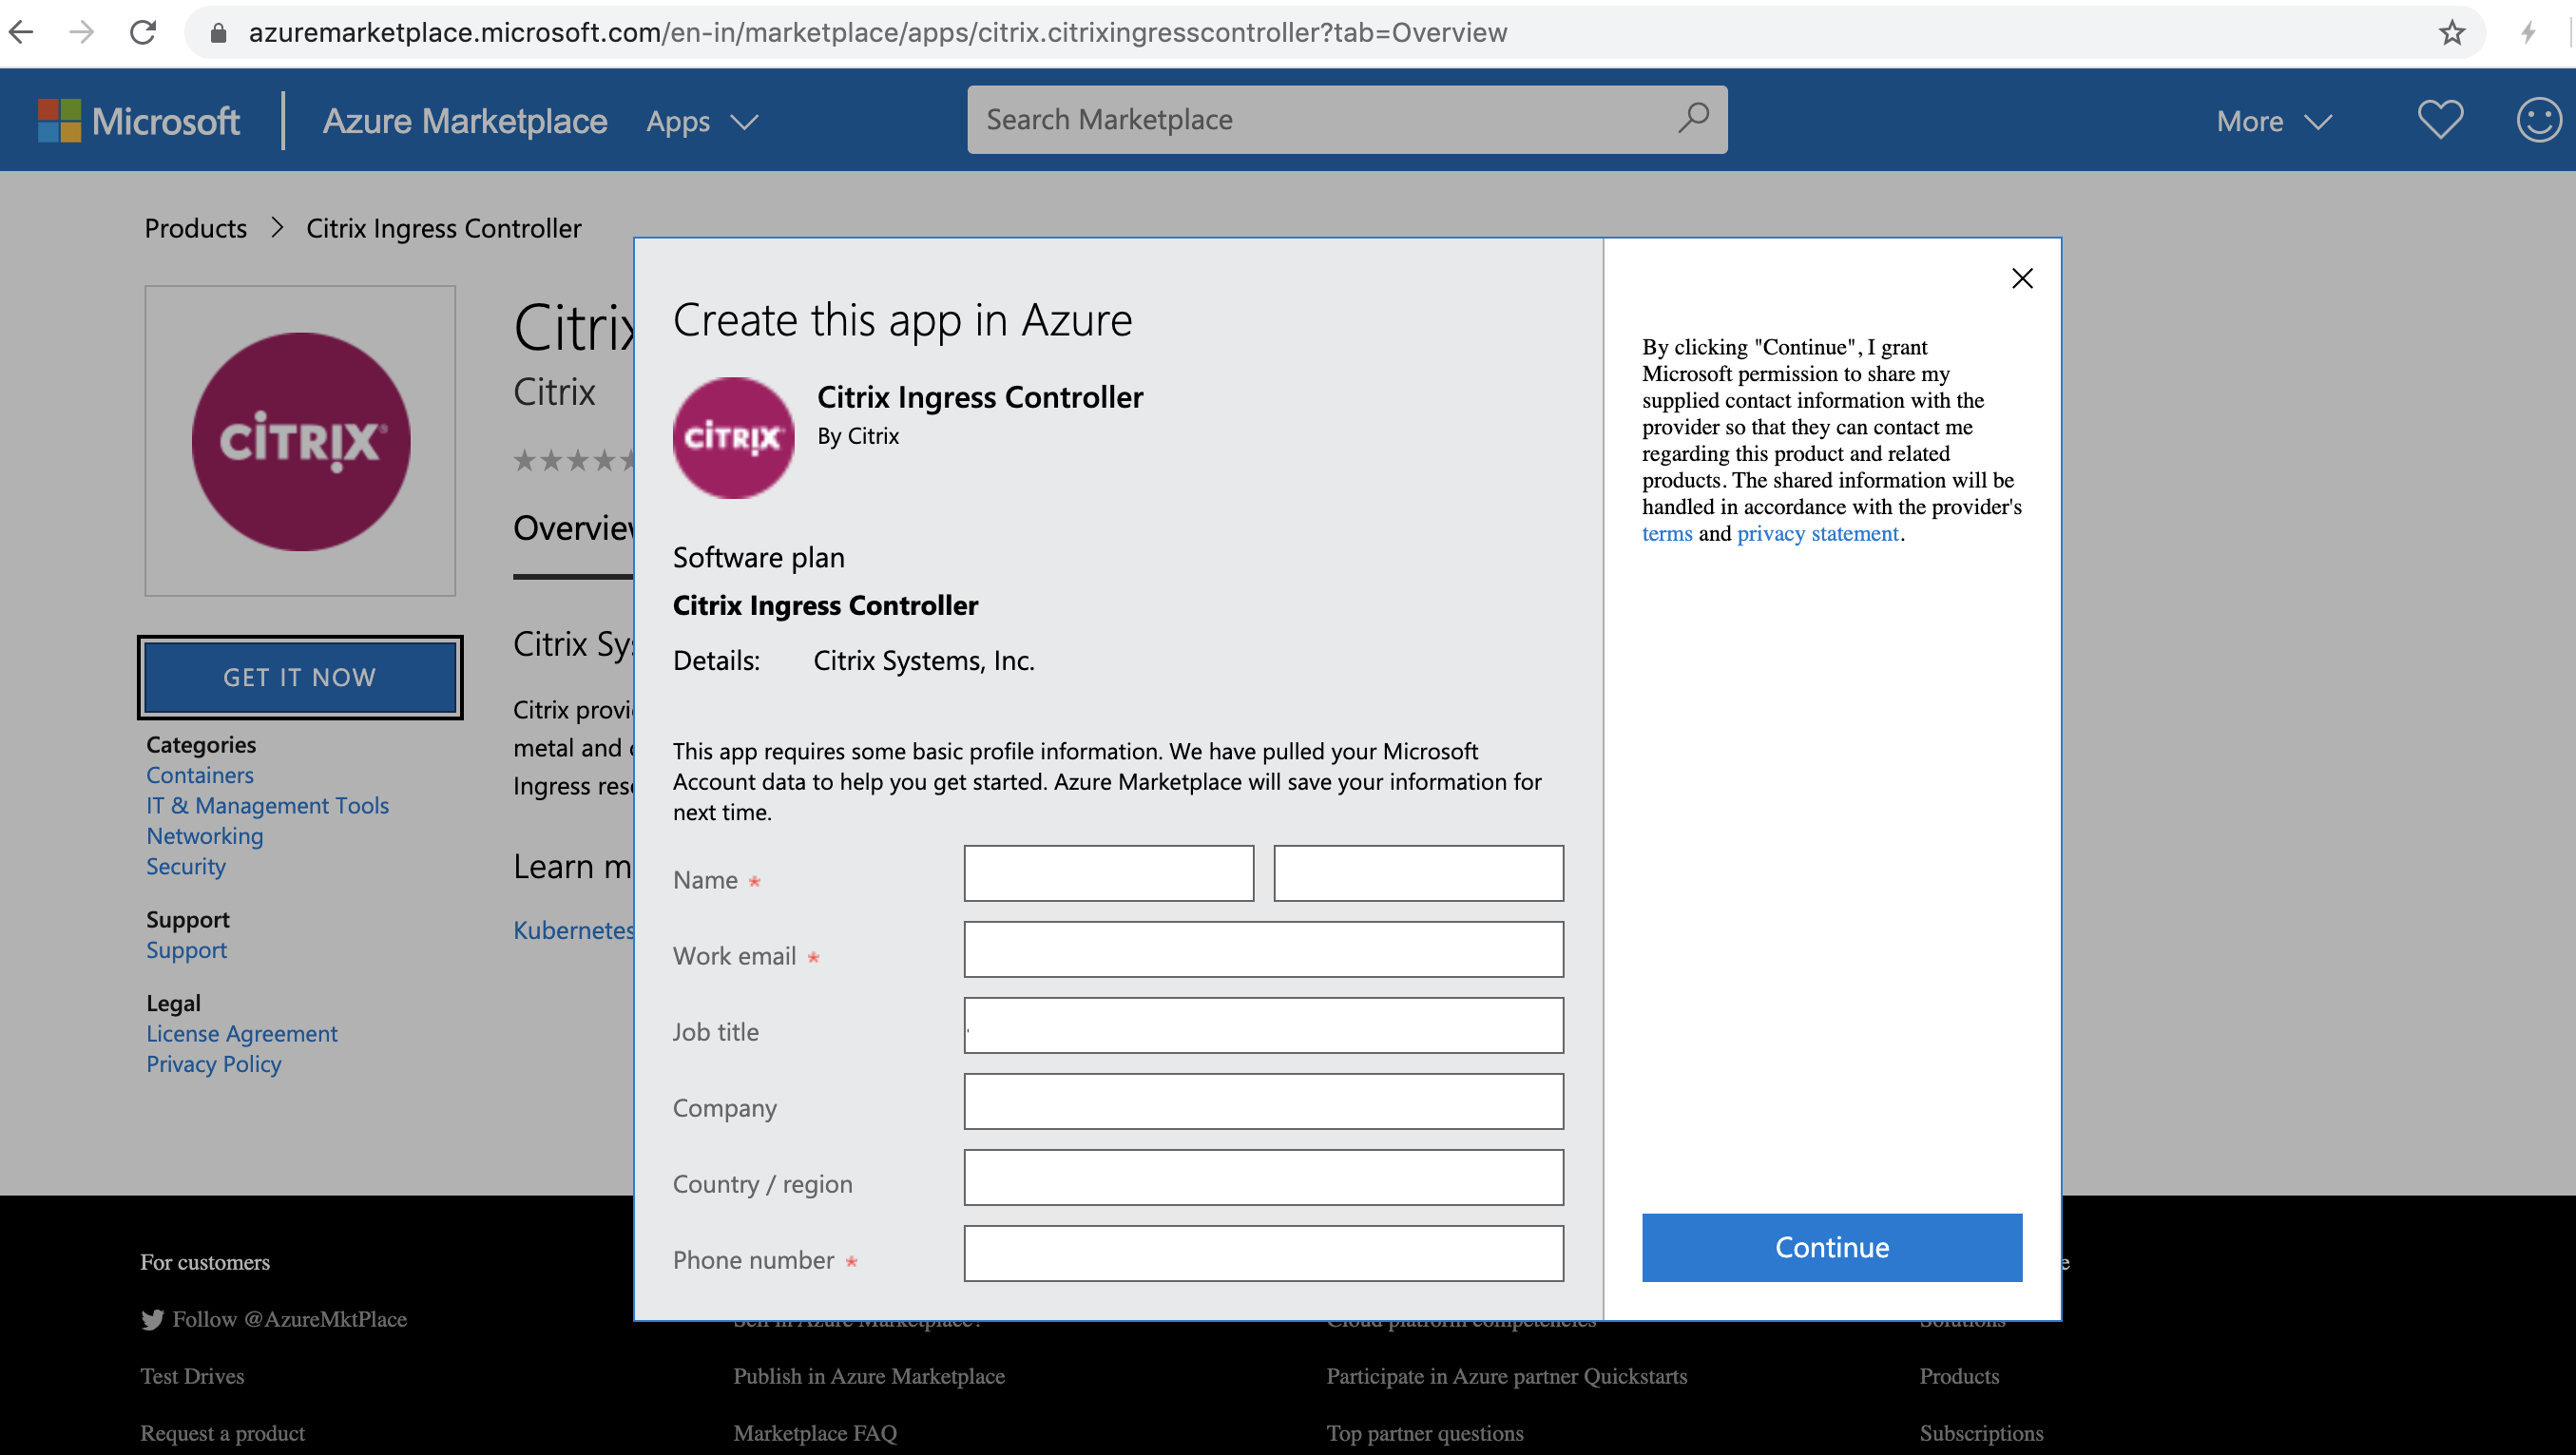Reload the page with the refresh icon

[x=143, y=32]
